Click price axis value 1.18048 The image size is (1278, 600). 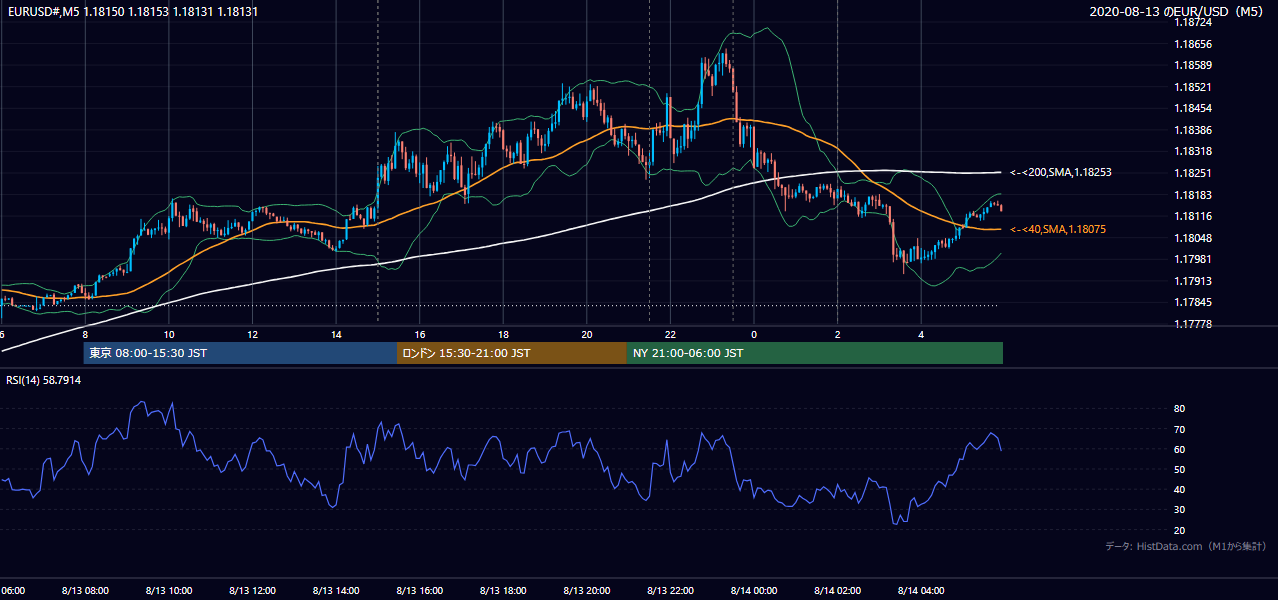tap(1195, 238)
